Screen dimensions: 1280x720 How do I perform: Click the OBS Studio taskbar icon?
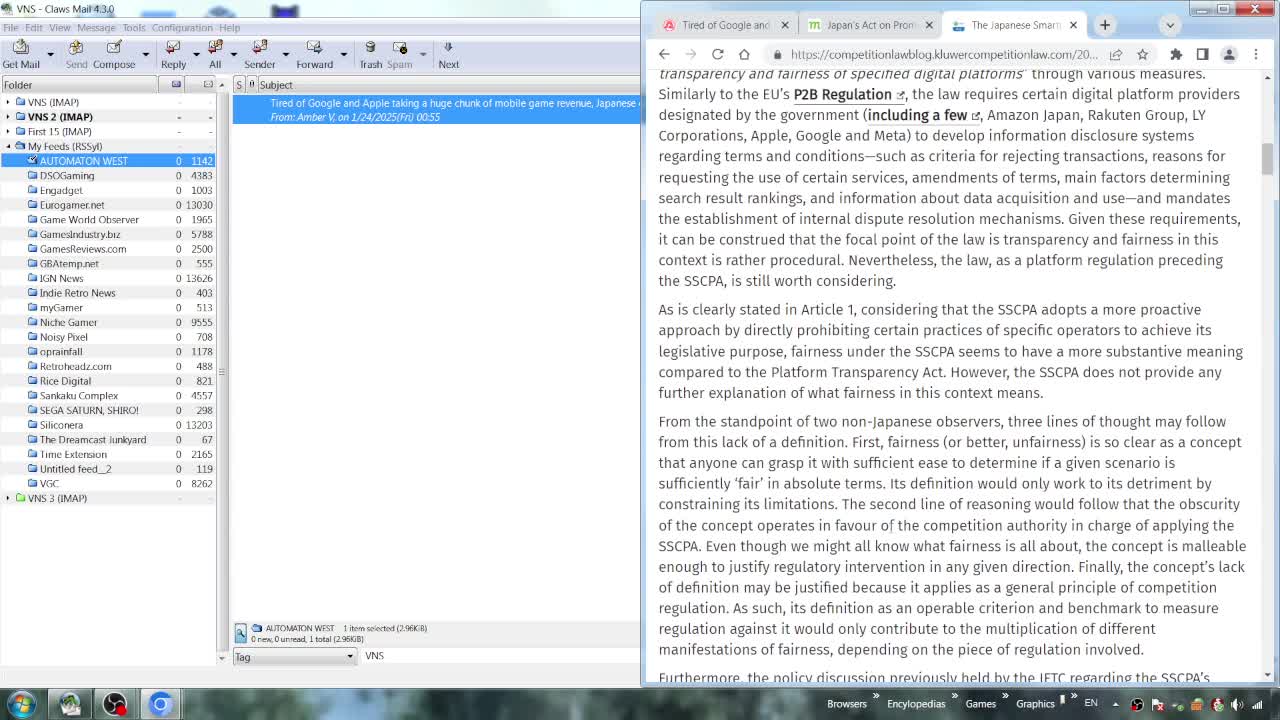tap(115, 704)
